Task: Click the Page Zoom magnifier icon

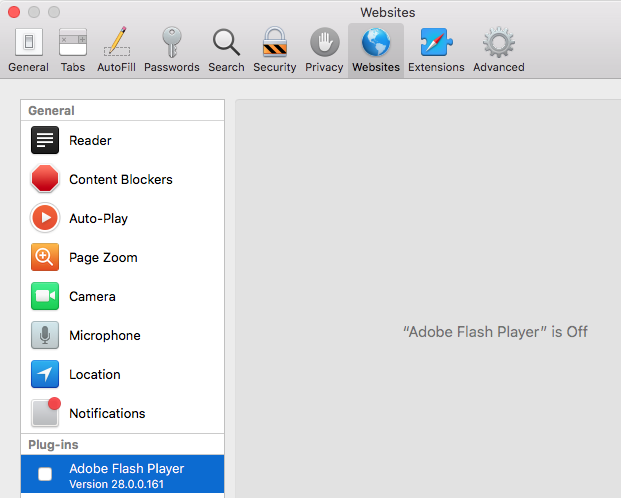Action: (45, 257)
